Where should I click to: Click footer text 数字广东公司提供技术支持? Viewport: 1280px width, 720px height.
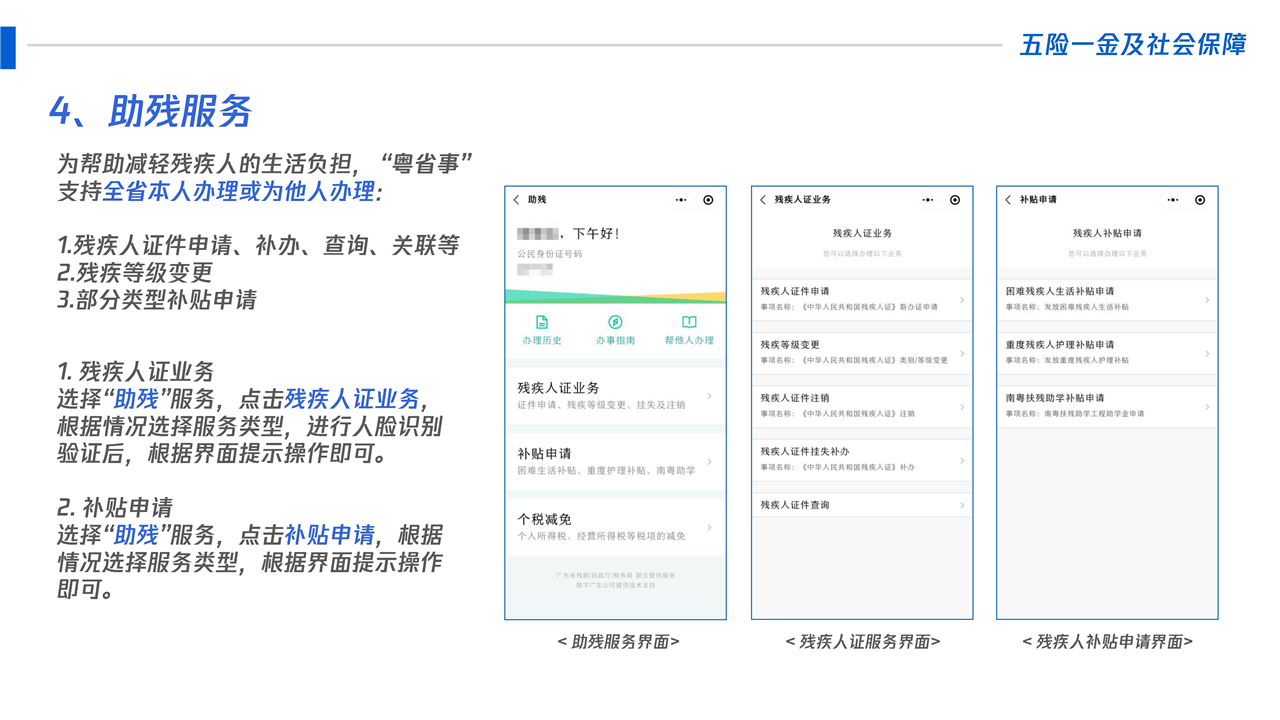coord(615,585)
